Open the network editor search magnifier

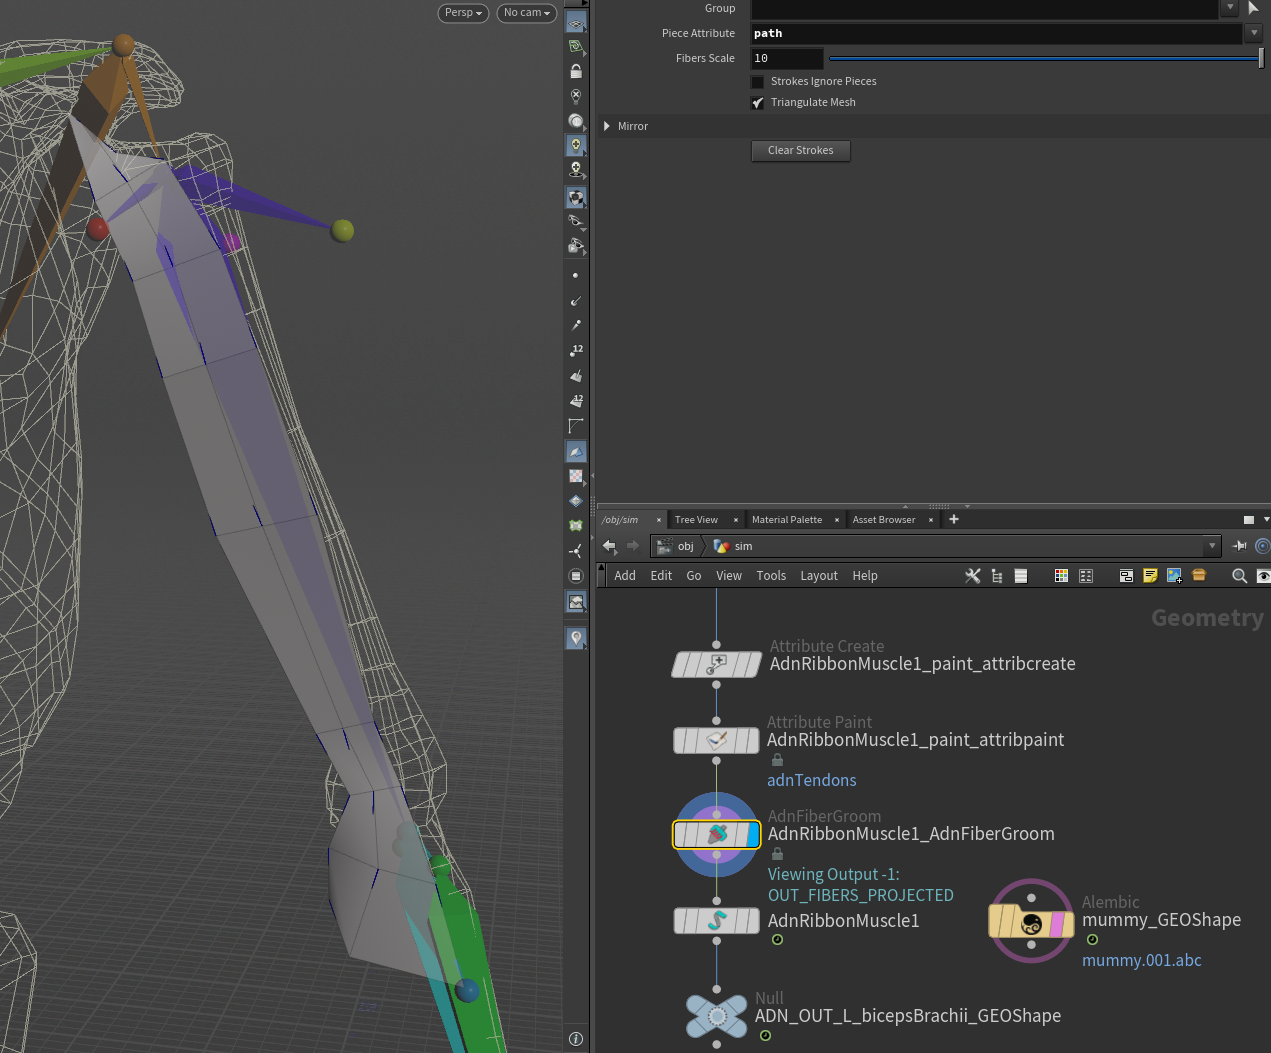coord(1239,575)
